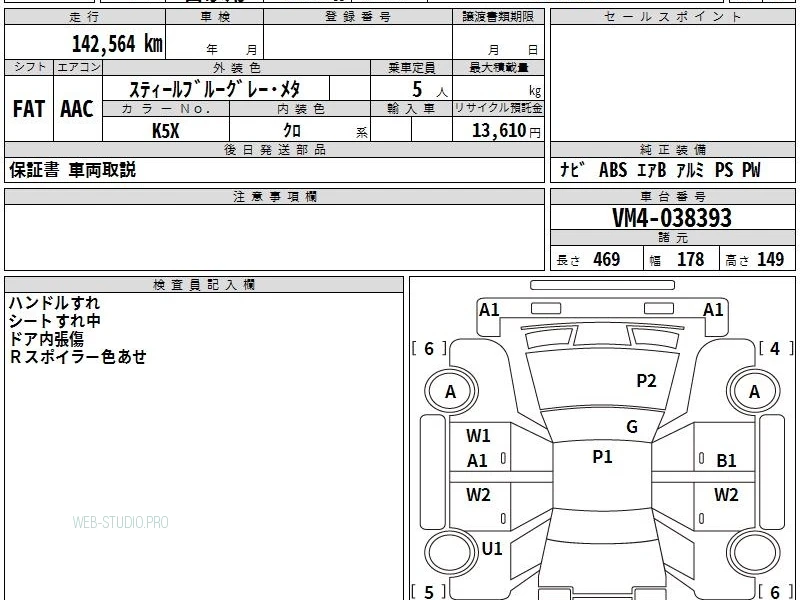The image size is (800, 600).
Task: Select the mileage value 142,564 km
Action: (117, 43)
